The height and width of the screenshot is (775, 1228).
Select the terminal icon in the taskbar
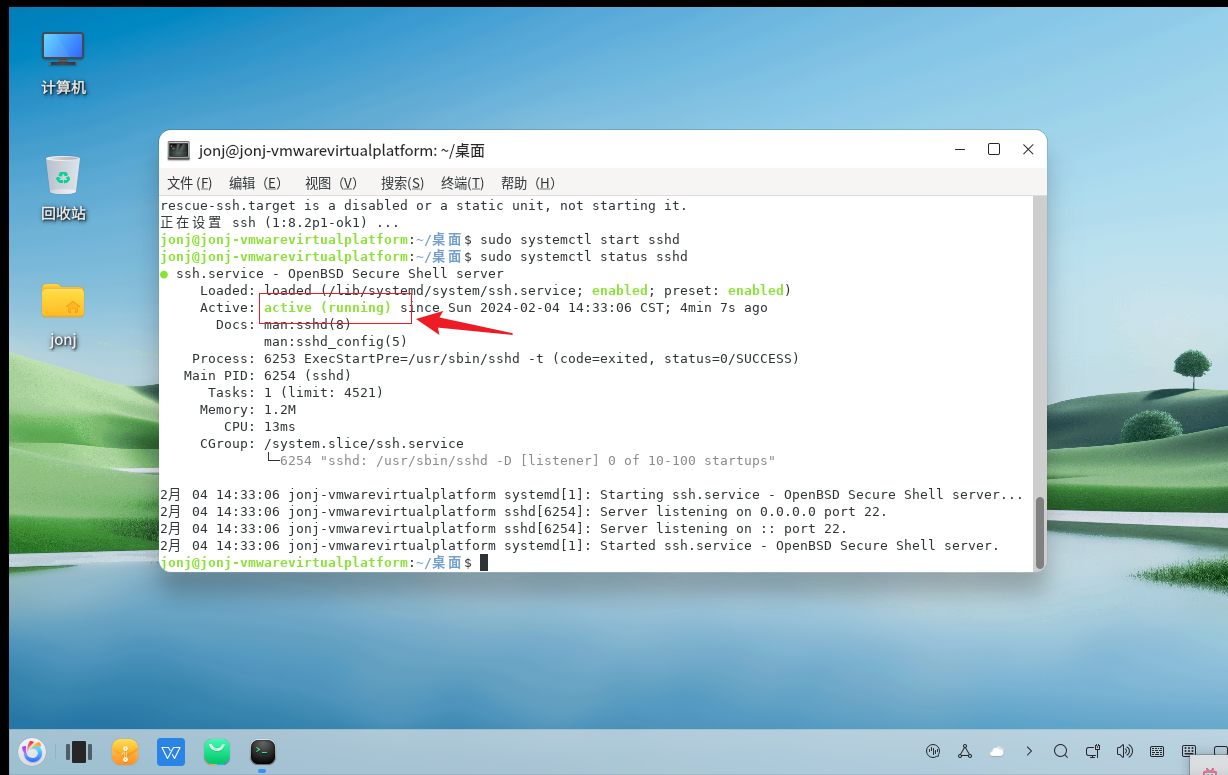262,751
